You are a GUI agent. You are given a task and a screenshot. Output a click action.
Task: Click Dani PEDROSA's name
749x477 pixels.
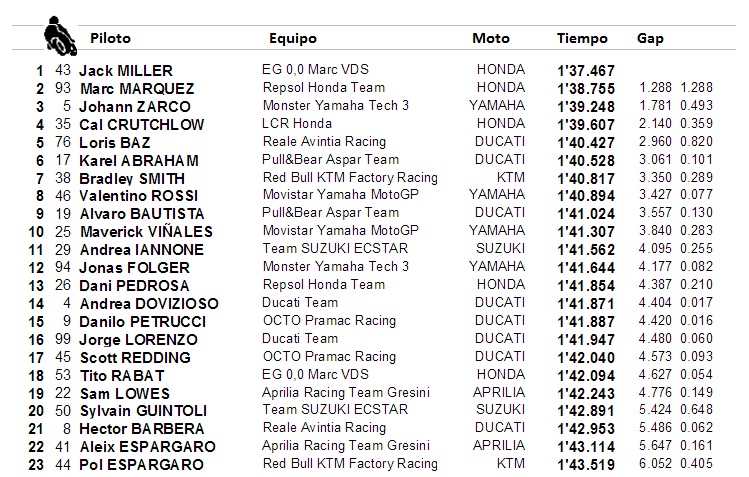[134, 286]
